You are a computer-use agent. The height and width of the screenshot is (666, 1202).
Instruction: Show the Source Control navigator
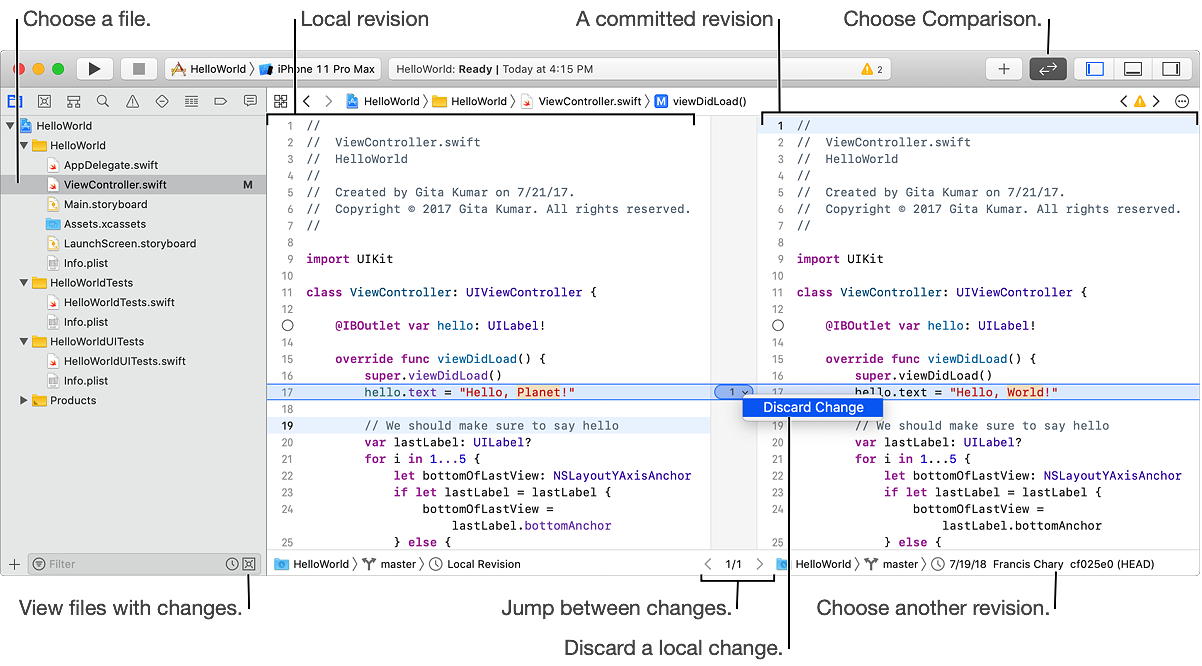pos(44,101)
